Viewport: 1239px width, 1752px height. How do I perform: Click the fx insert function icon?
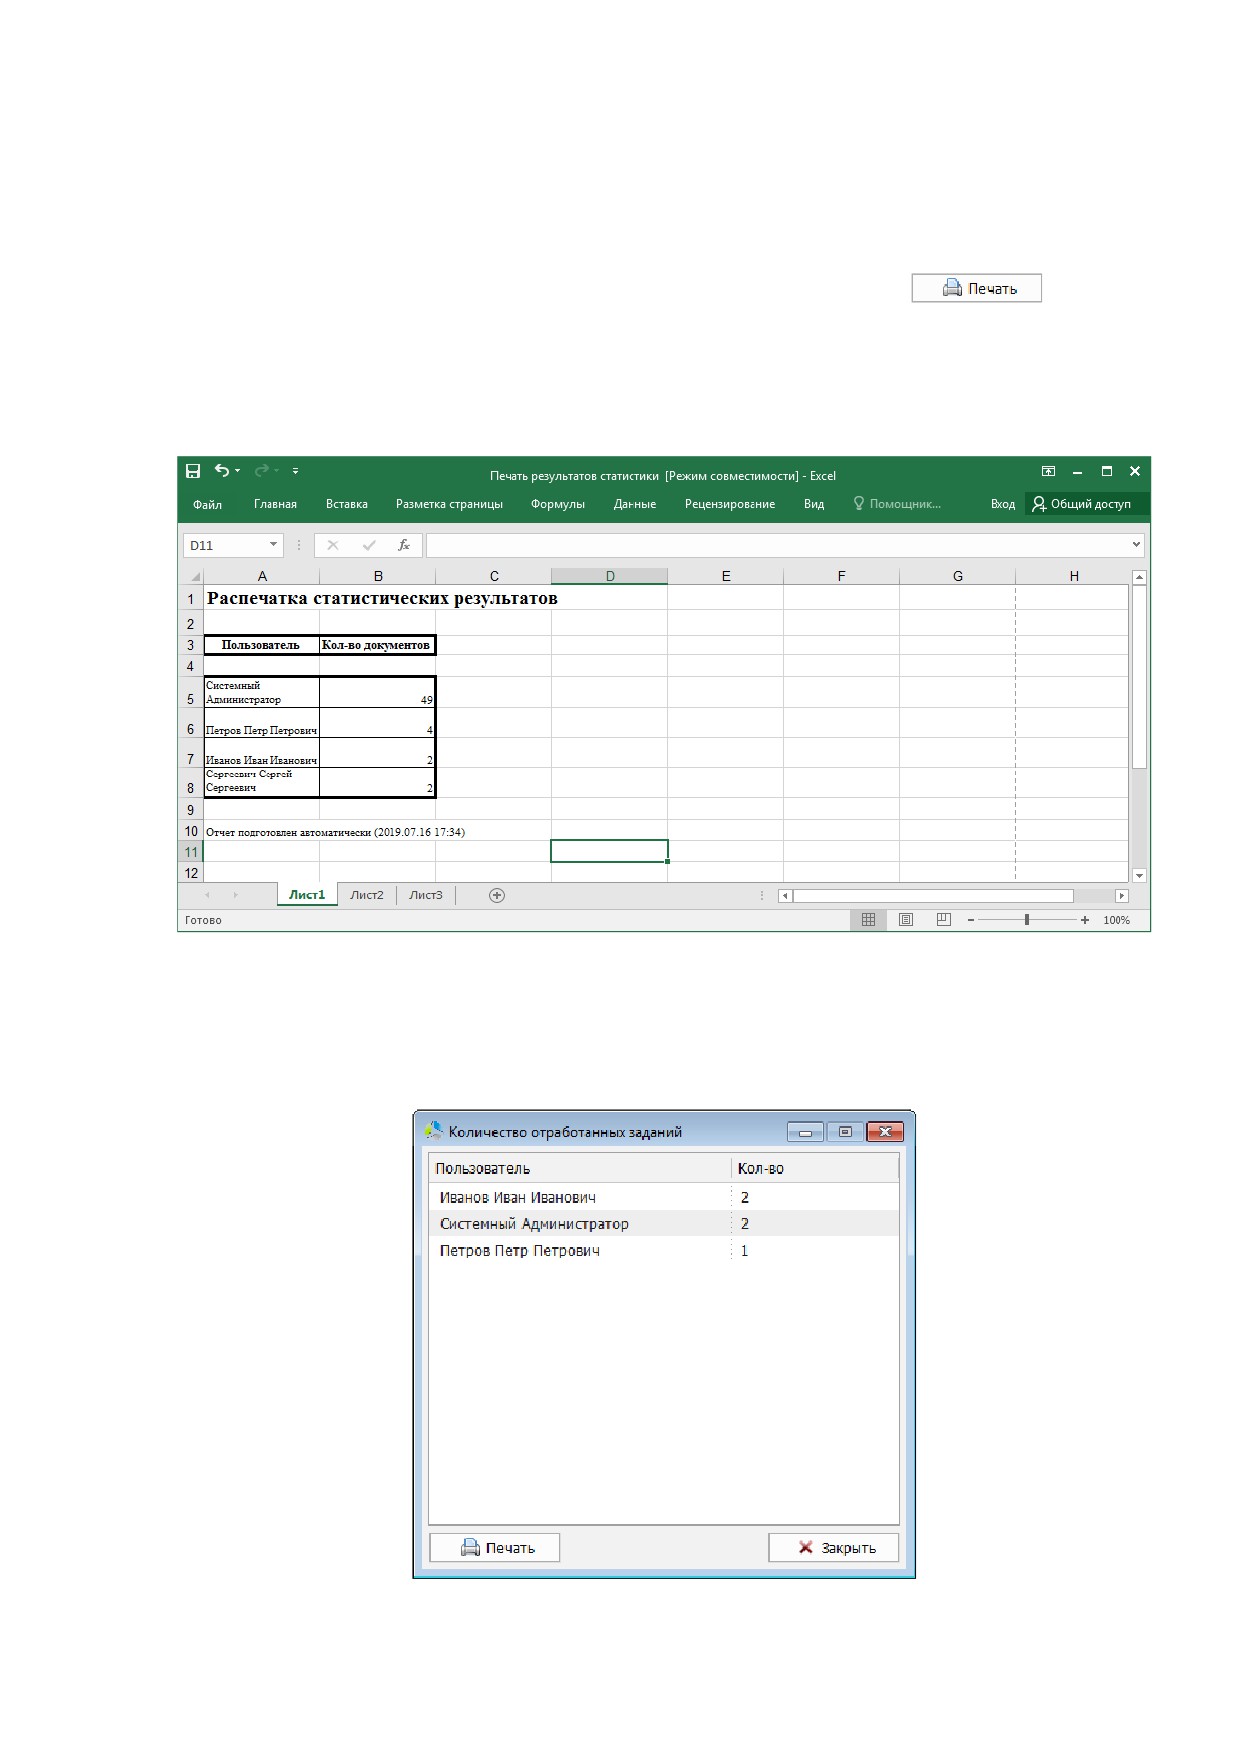(404, 545)
